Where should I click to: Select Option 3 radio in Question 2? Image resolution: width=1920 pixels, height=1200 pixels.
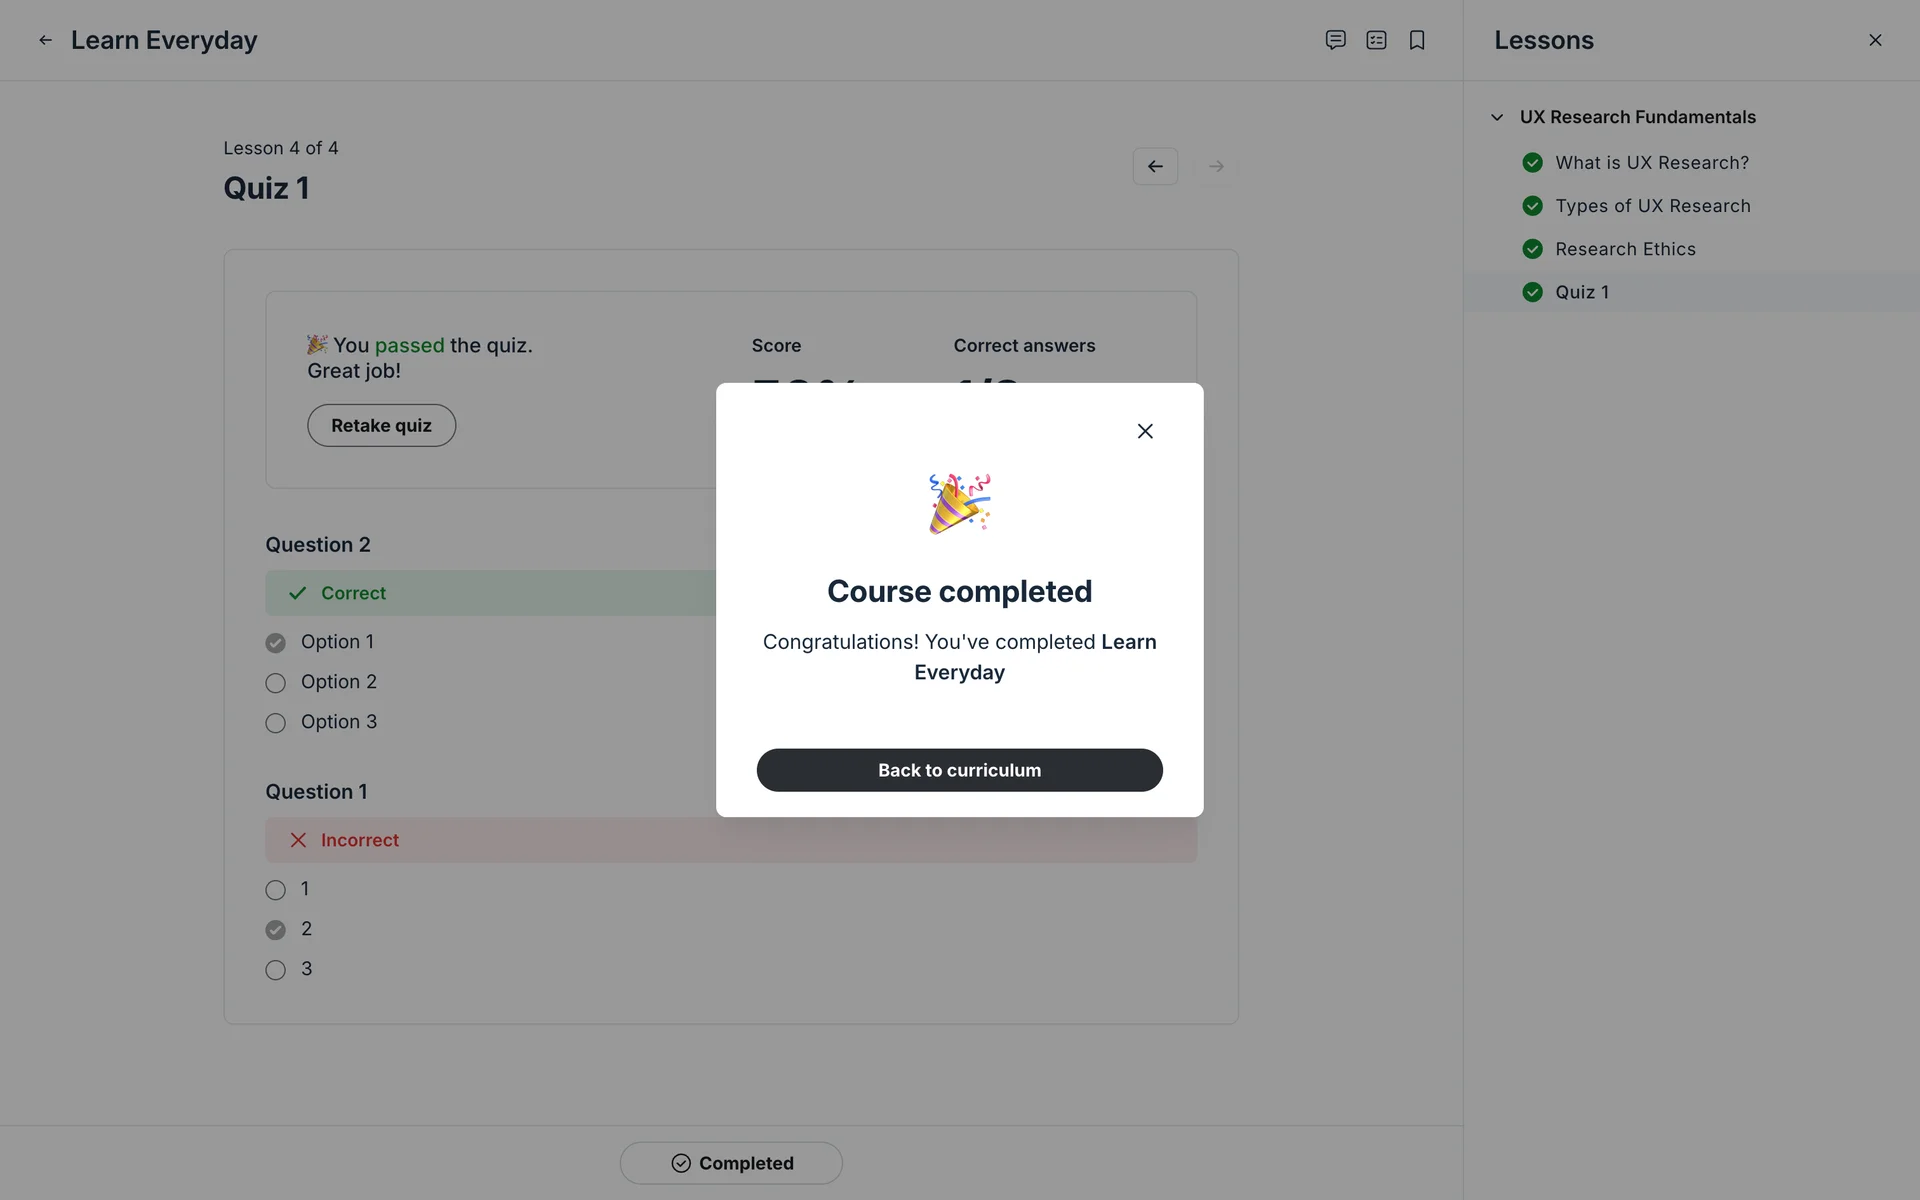click(x=276, y=723)
